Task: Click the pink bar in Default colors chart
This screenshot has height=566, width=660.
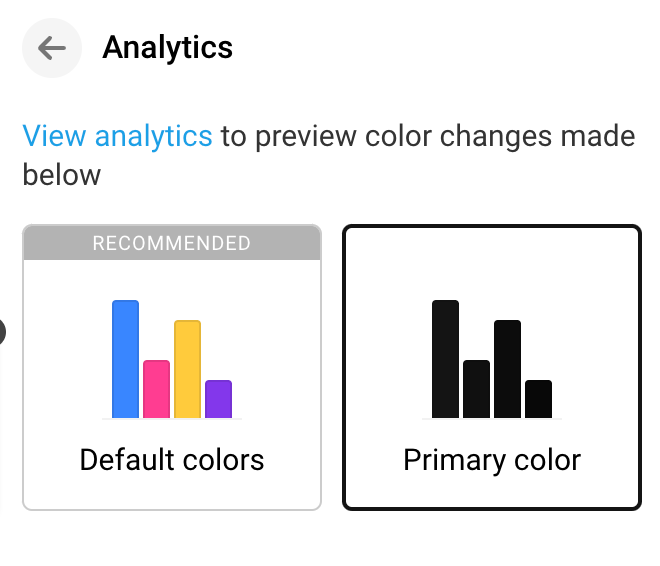Action: pyautogui.click(x=156, y=389)
